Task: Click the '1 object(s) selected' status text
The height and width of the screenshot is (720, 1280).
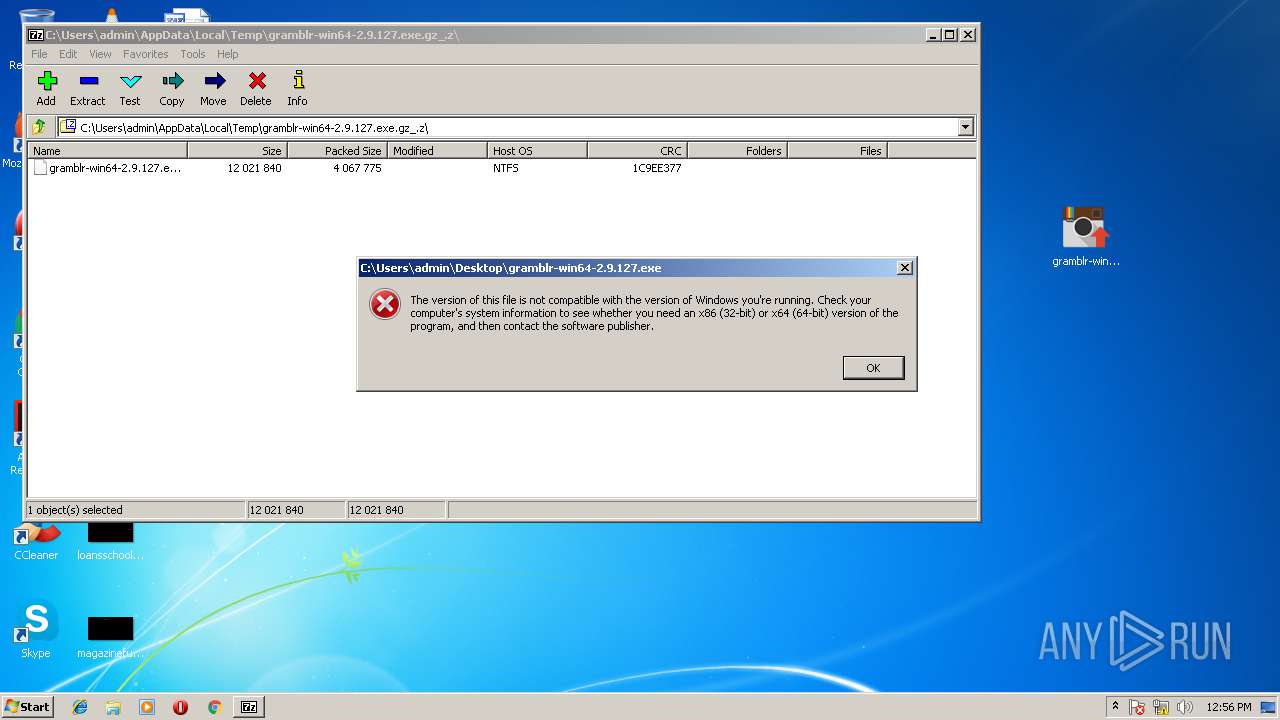Action: coord(75,510)
